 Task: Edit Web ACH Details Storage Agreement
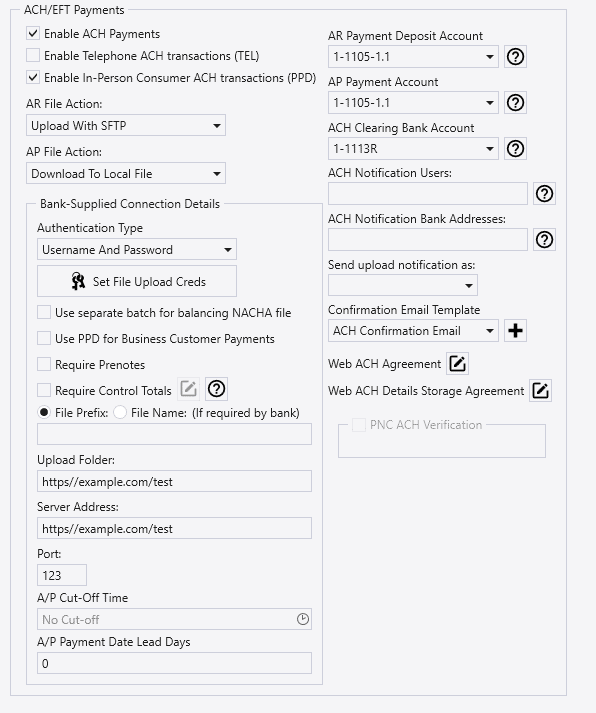[x=540, y=391]
